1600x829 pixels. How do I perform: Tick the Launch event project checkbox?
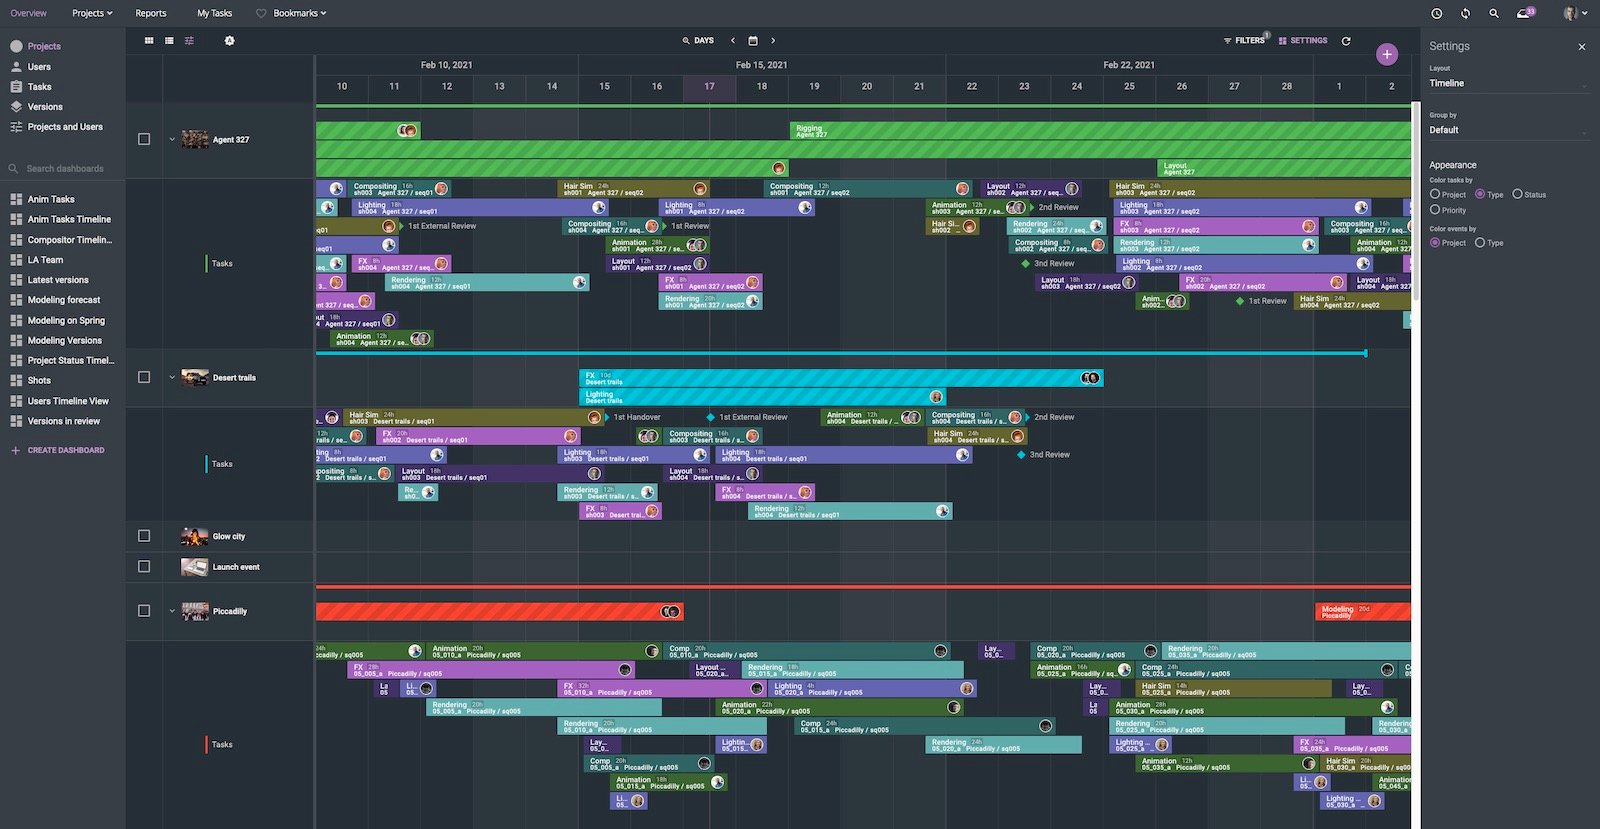click(144, 566)
